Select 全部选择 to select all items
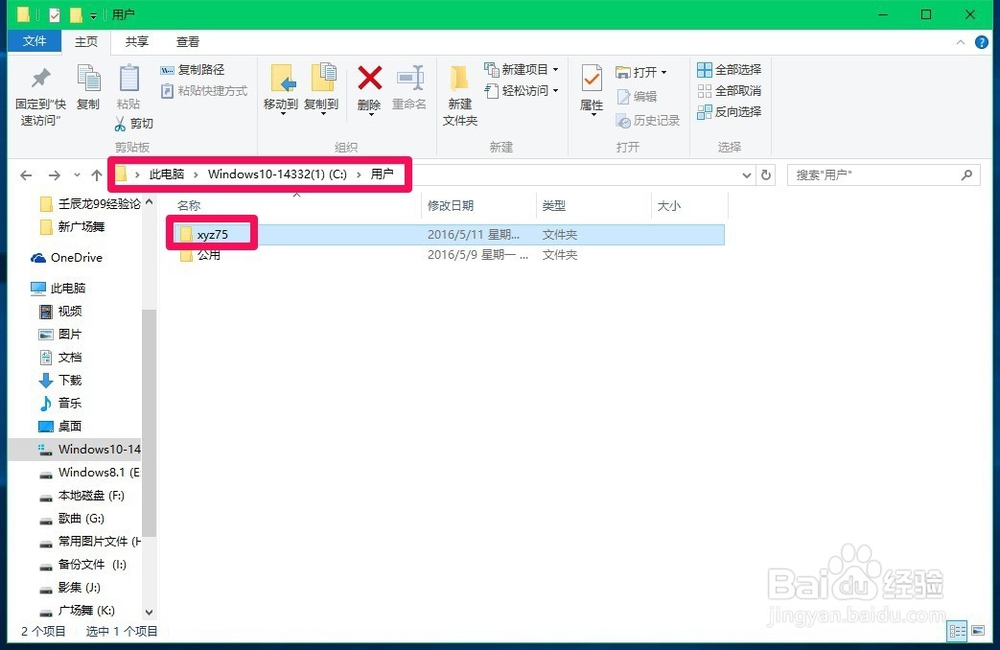The width and height of the screenshot is (1000, 650). click(730, 68)
